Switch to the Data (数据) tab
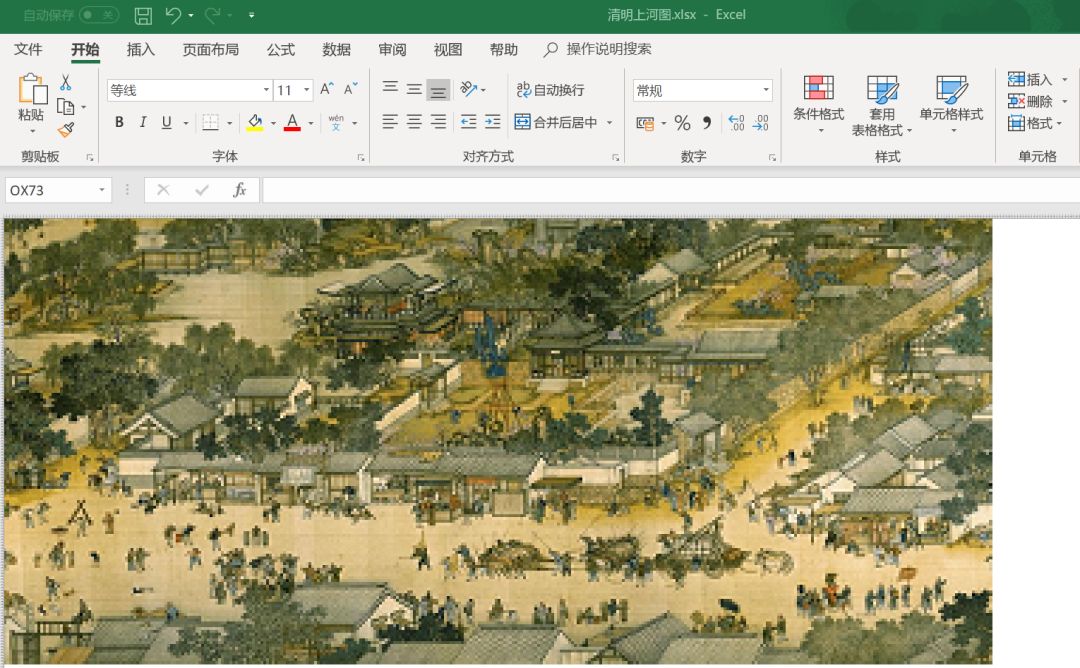 [336, 50]
